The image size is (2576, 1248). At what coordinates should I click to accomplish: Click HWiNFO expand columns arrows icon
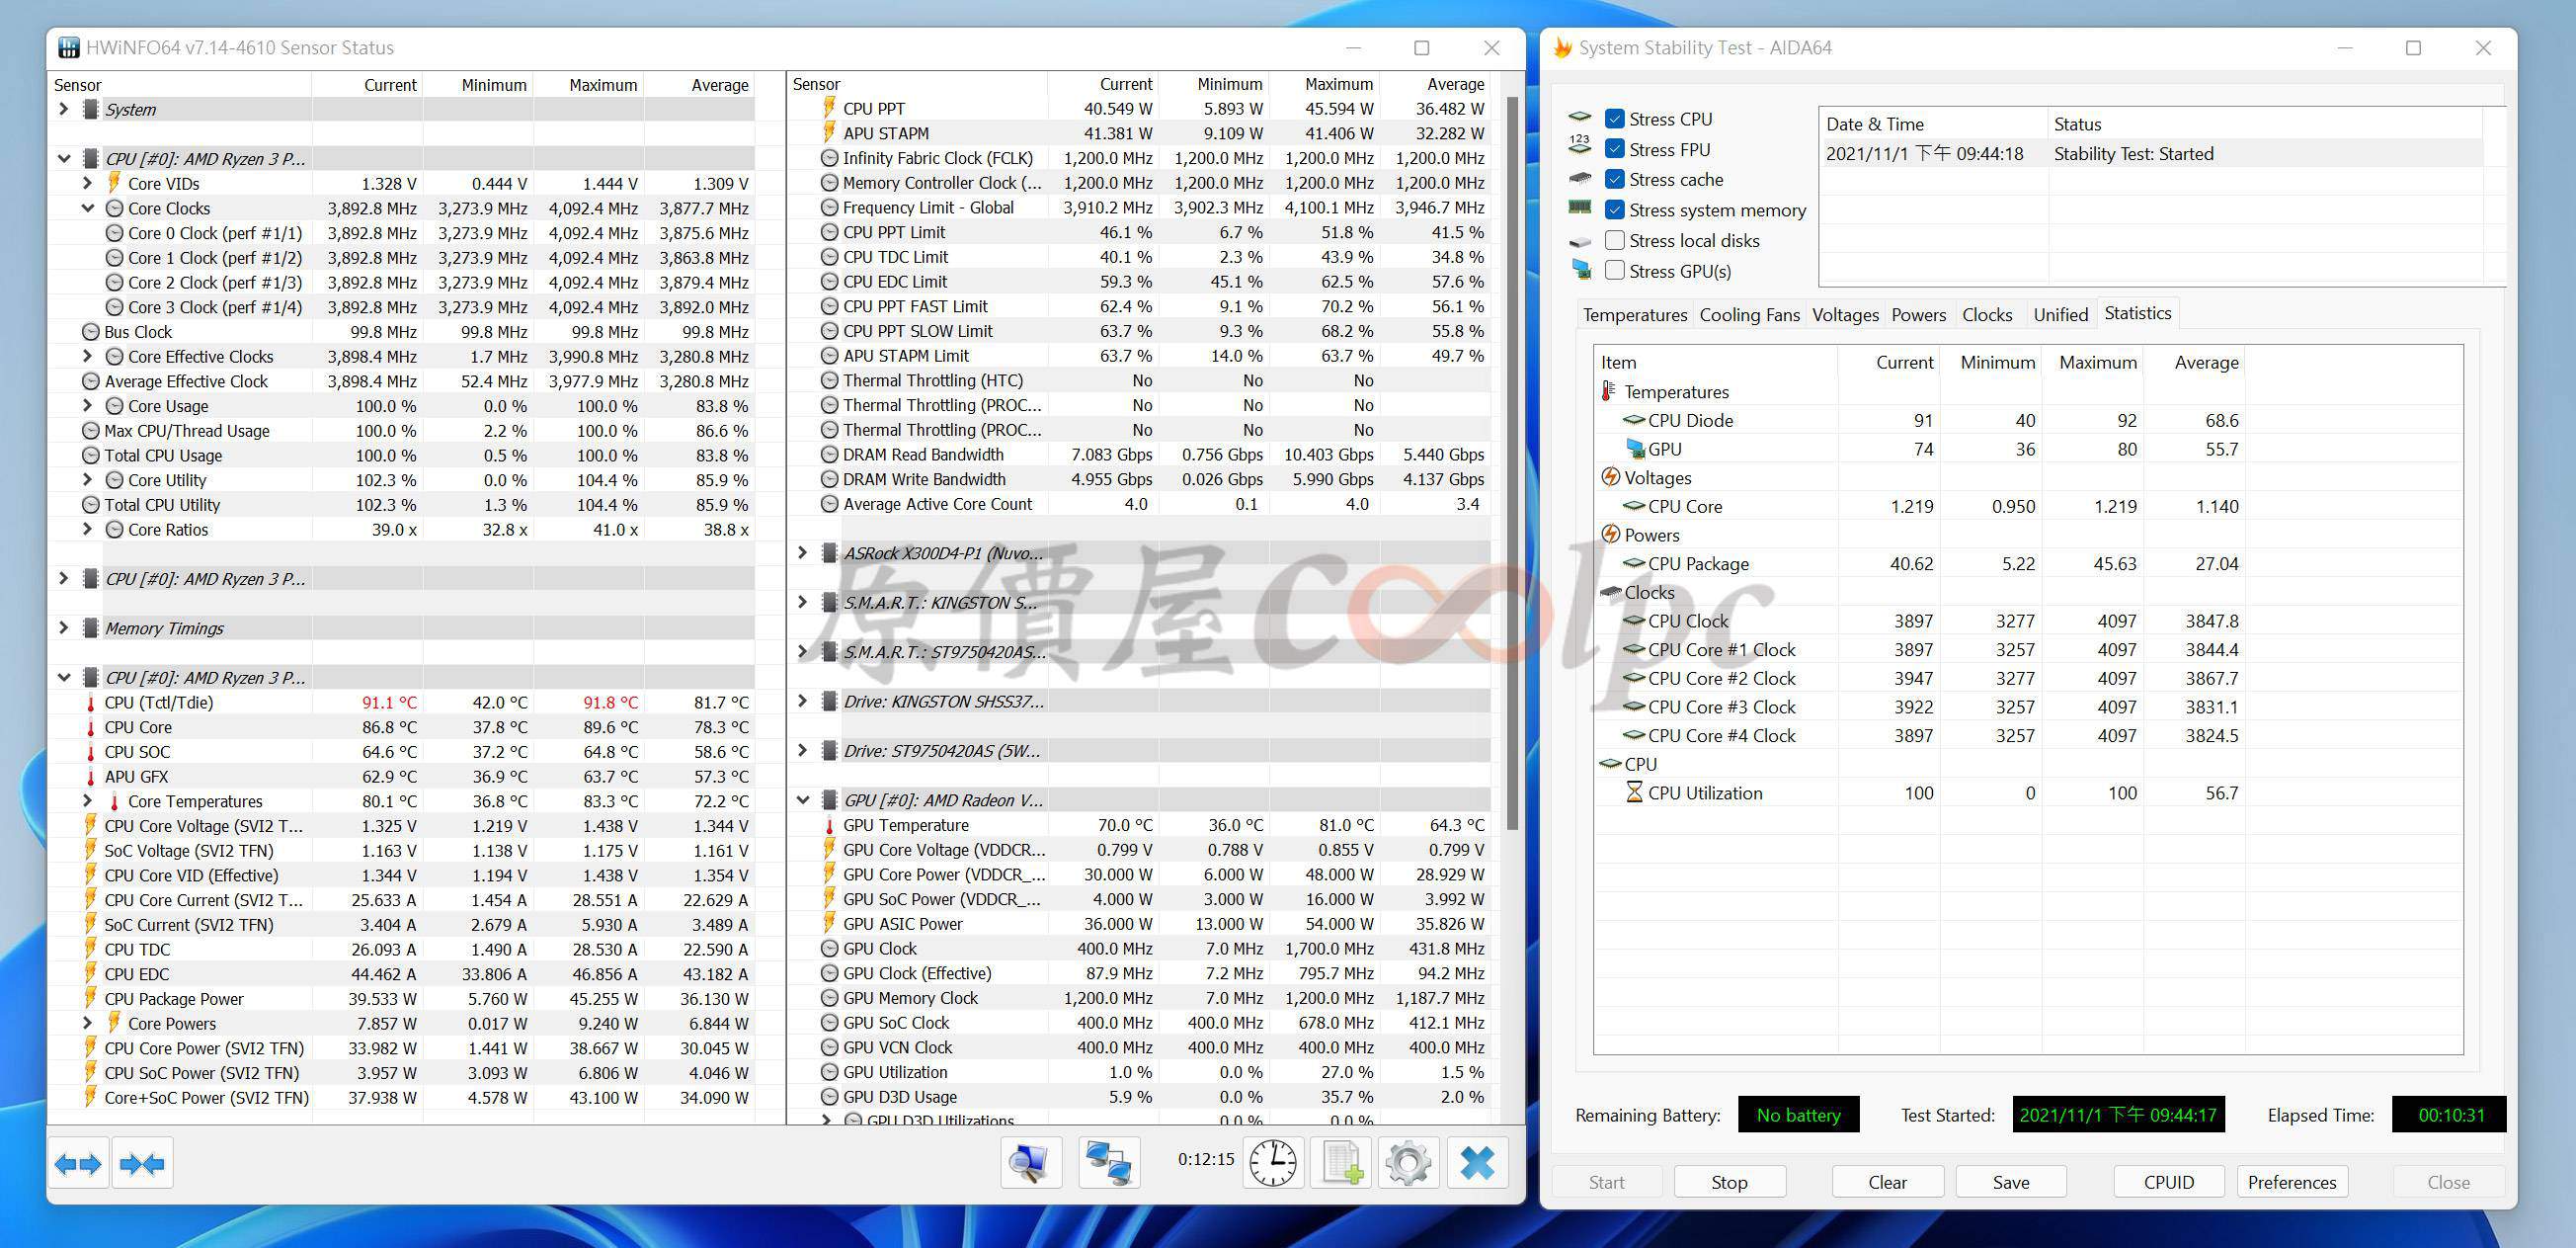tap(78, 1163)
